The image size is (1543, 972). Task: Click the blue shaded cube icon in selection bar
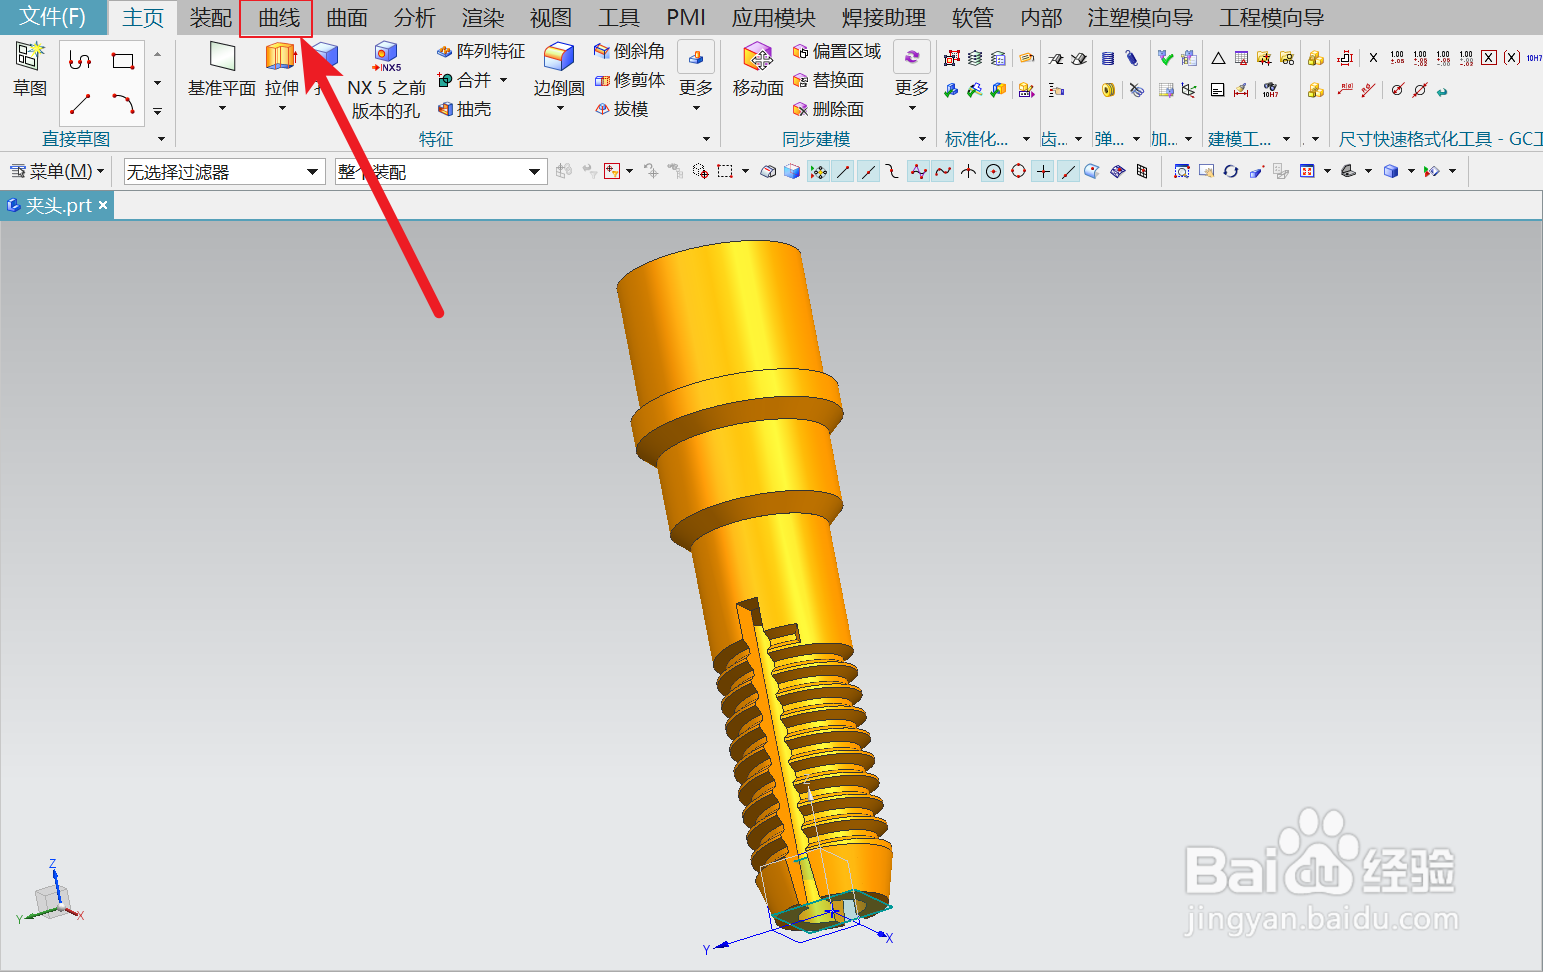tap(792, 172)
